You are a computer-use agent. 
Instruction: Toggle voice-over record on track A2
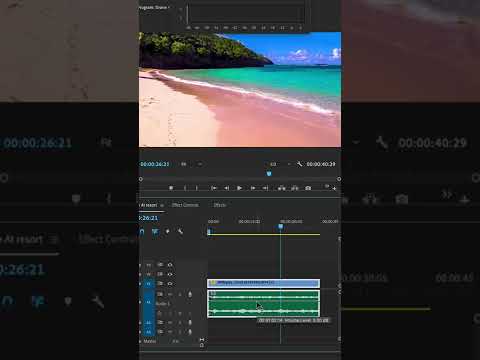tap(190, 322)
